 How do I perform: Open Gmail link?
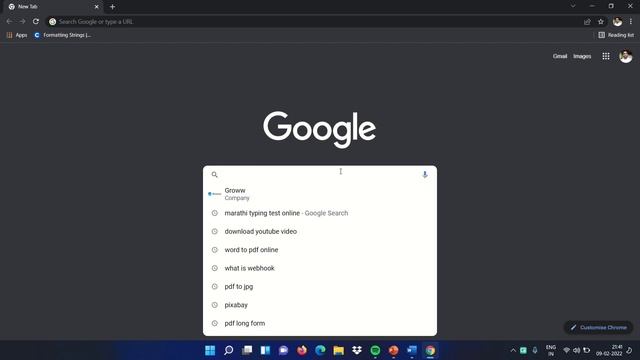coord(560,56)
